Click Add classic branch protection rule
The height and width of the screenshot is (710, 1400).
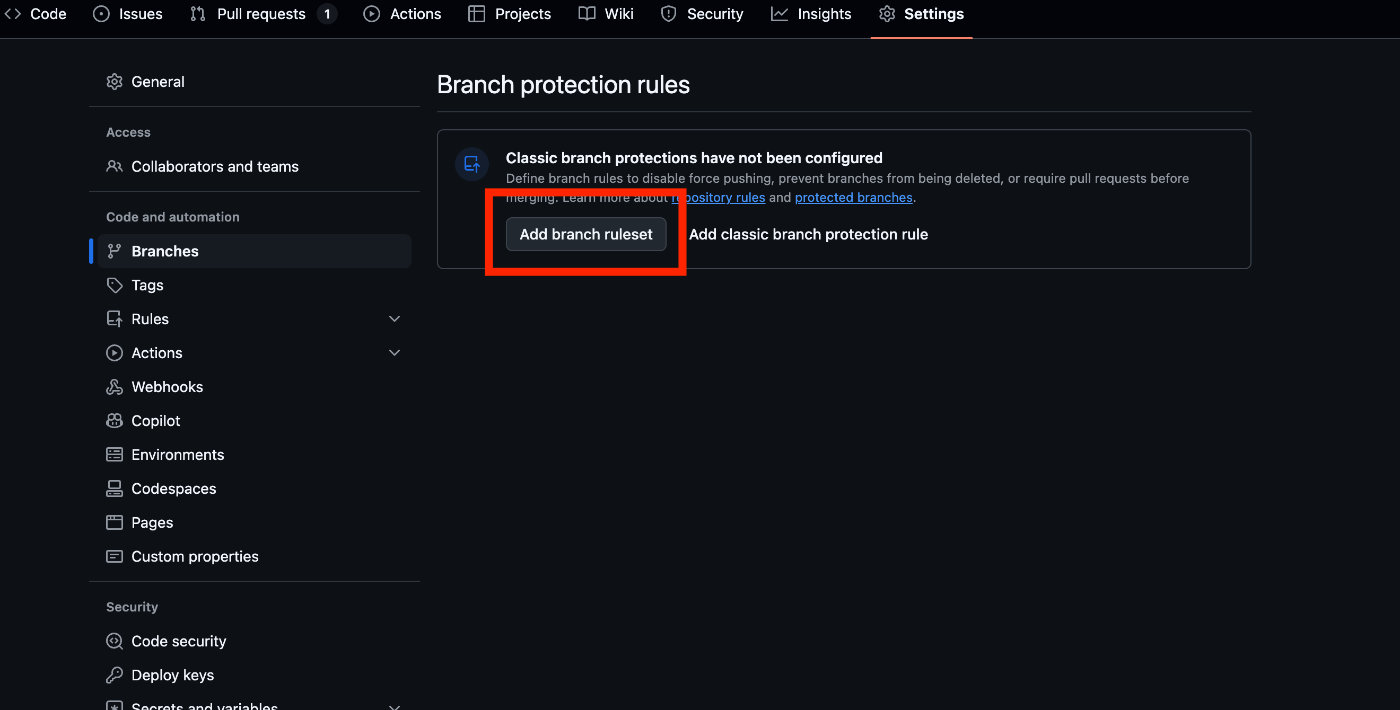click(808, 234)
